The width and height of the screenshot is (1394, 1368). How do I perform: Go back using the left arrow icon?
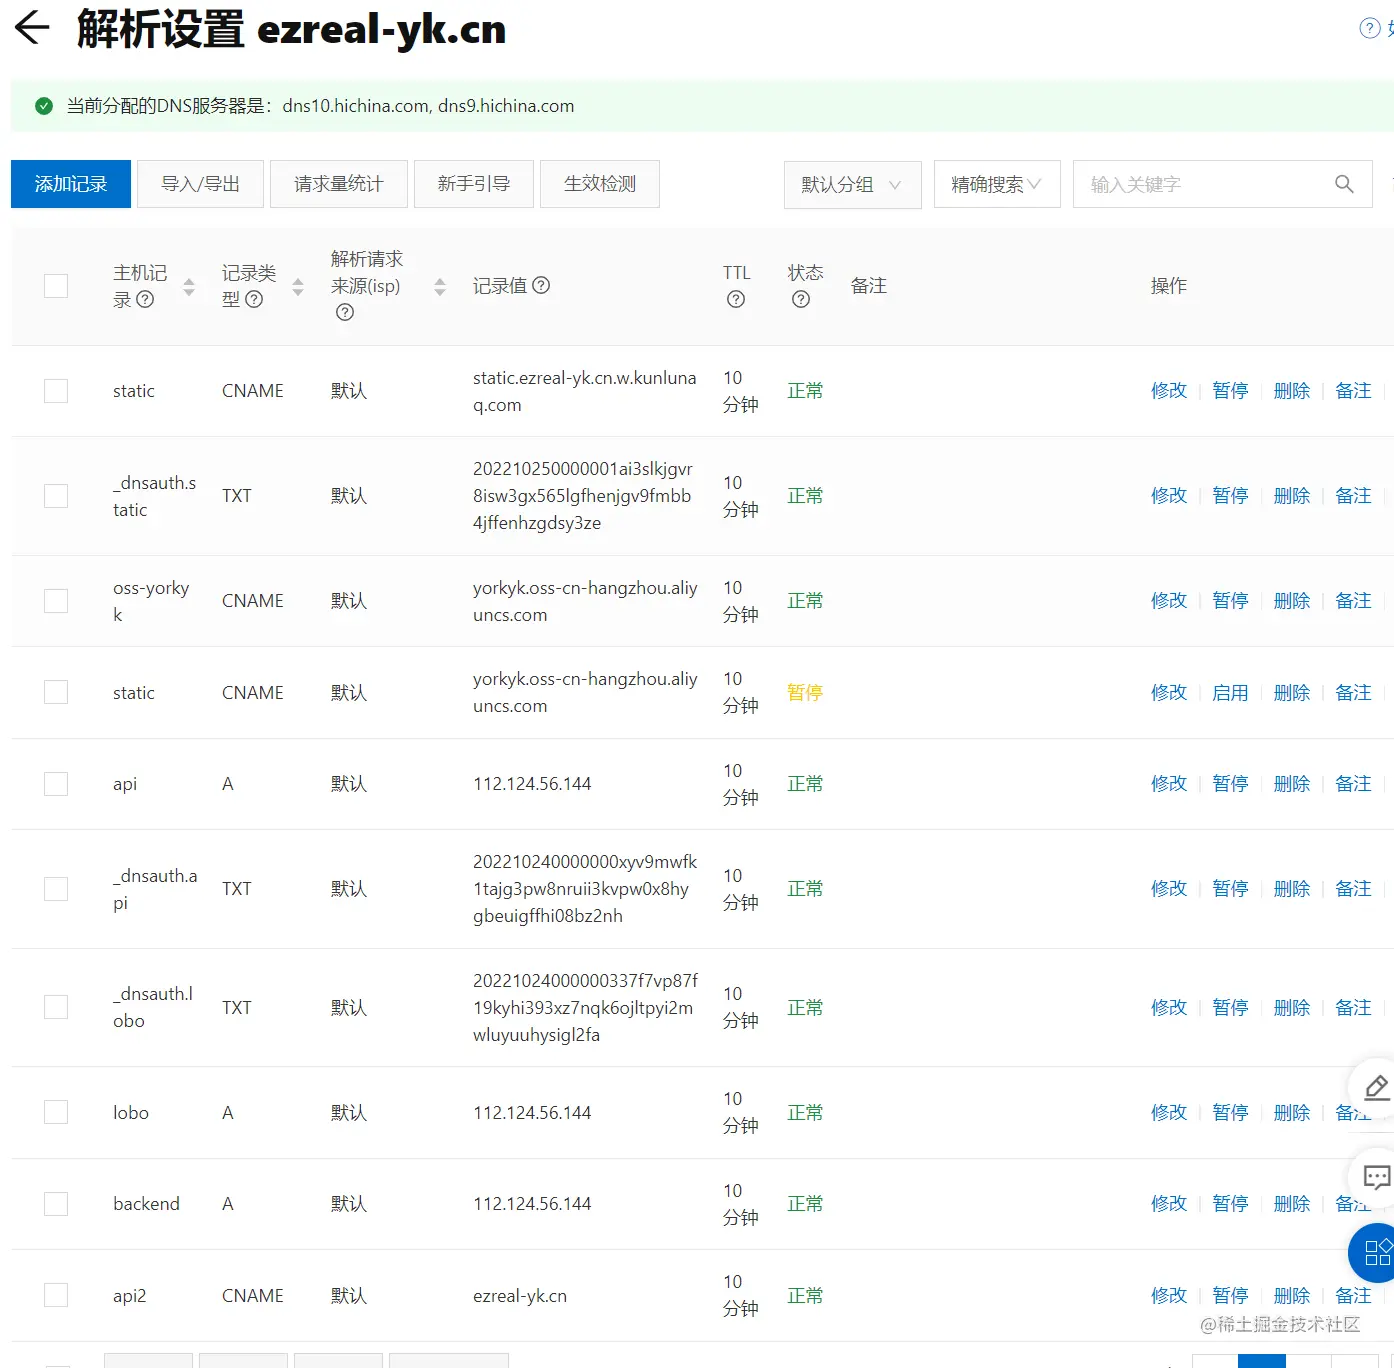pos(32,28)
